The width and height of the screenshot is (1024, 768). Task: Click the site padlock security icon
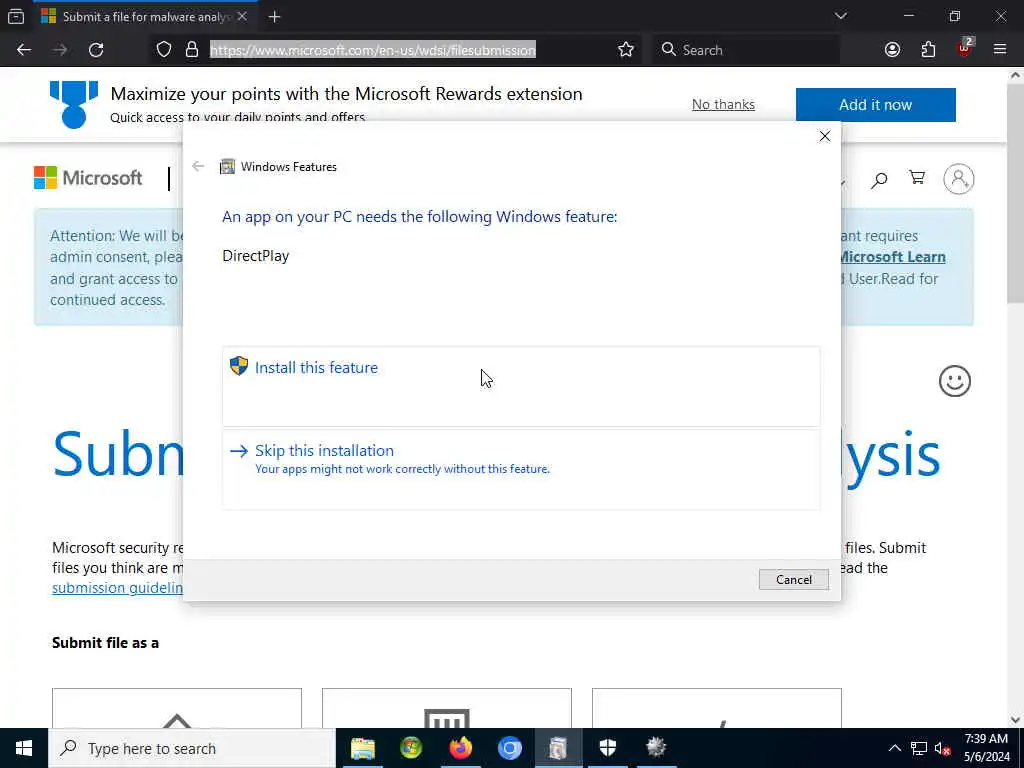coord(192,50)
